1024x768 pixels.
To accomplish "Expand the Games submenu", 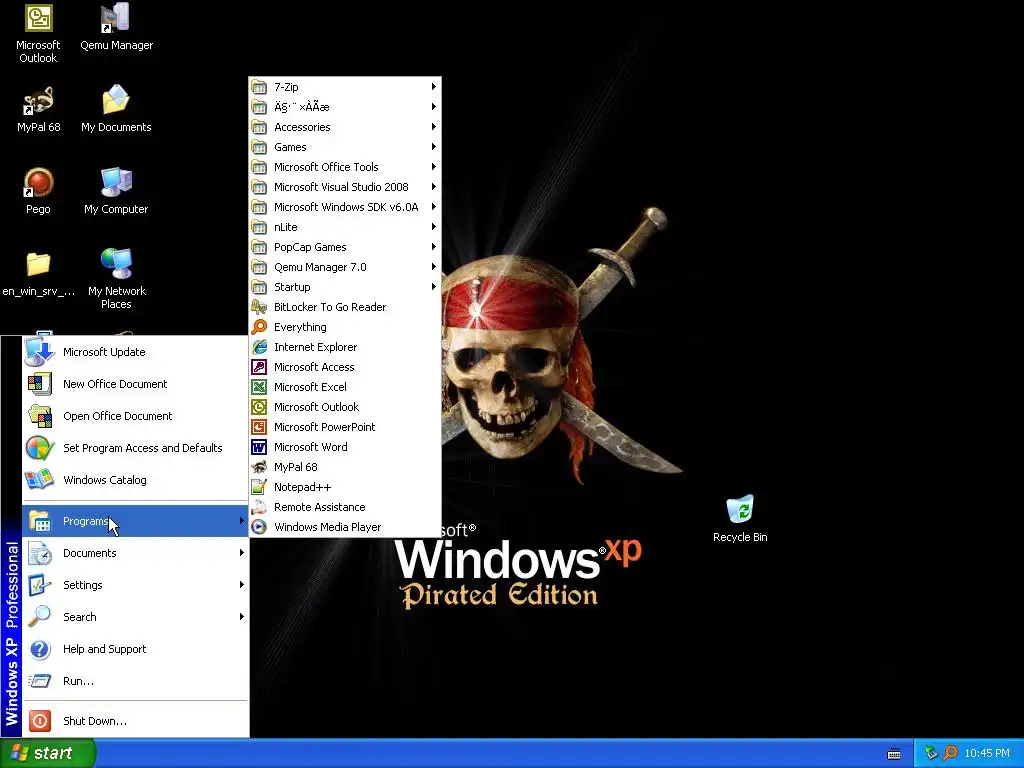I will pyautogui.click(x=345, y=147).
